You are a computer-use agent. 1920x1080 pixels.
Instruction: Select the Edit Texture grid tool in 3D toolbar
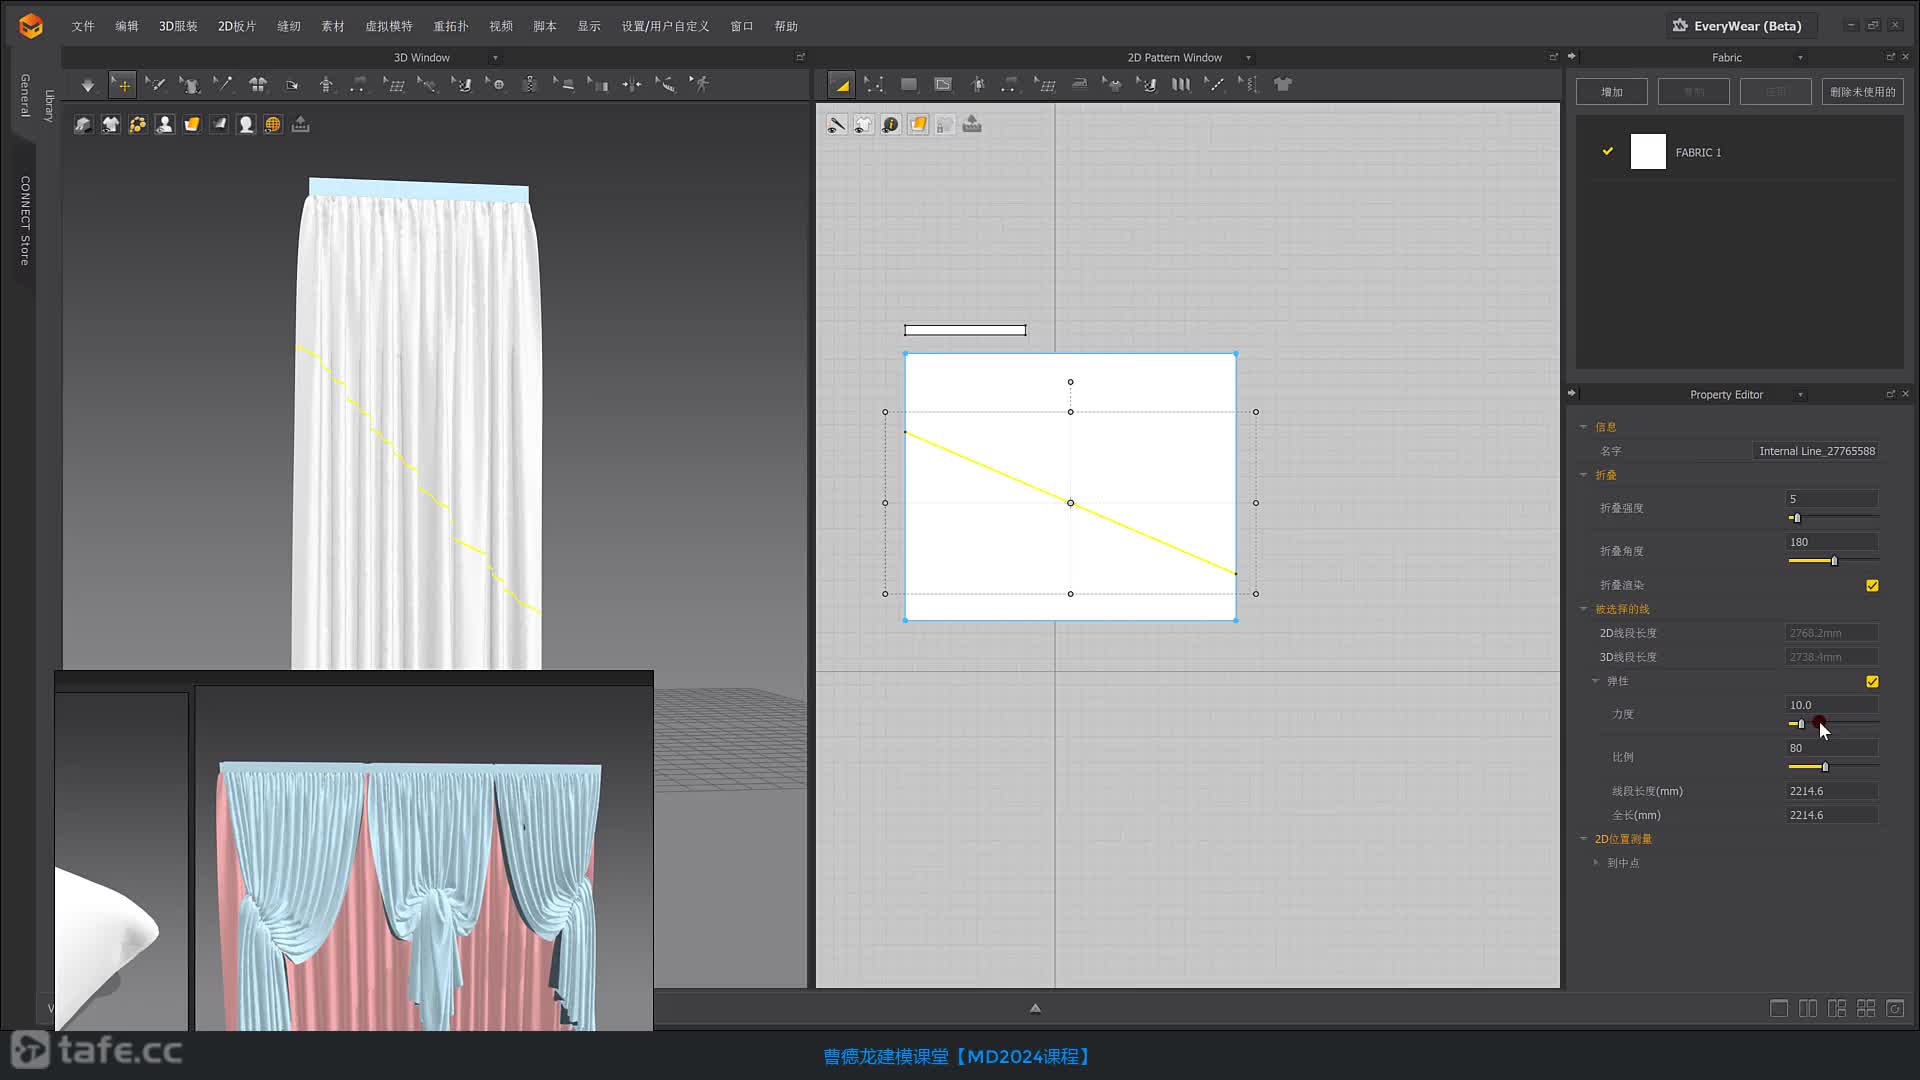[x=394, y=85]
